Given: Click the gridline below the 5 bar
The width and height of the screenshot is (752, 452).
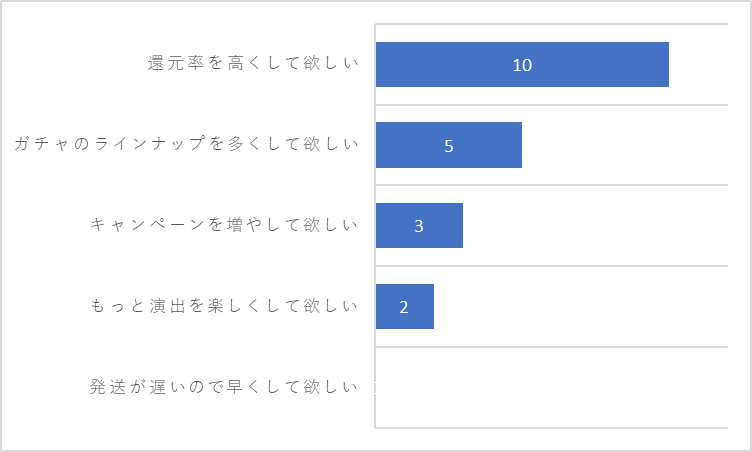Looking at the screenshot, I should 552,185.
